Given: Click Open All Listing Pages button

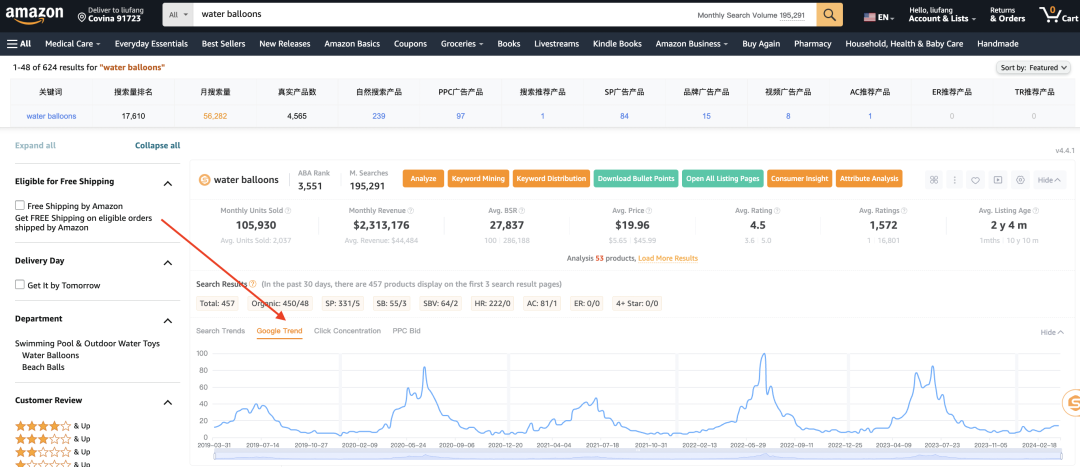Looking at the screenshot, I should point(723,178).
